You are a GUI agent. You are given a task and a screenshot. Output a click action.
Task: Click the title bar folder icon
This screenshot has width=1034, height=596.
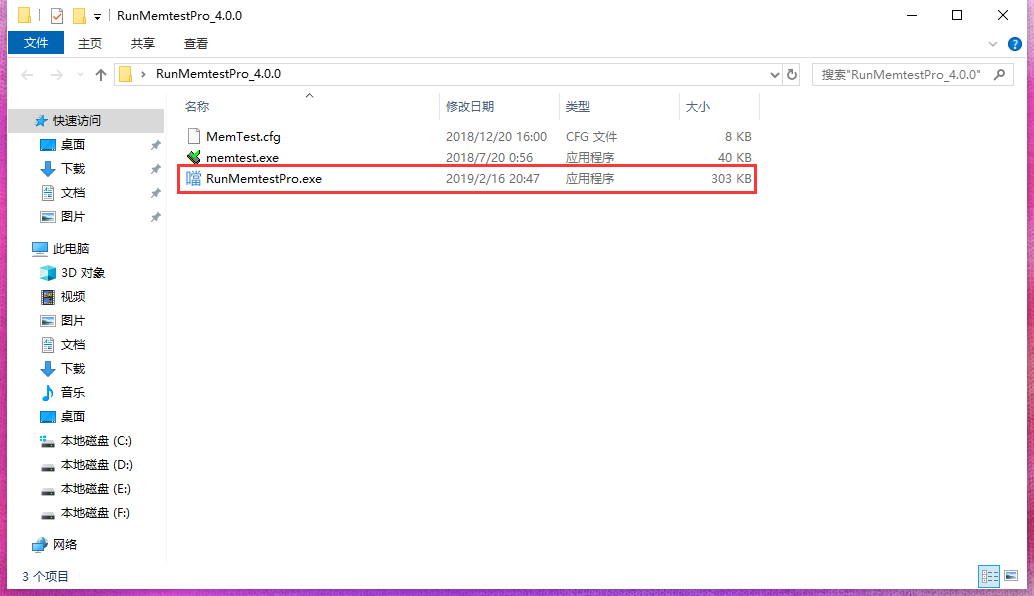point(24,15)
